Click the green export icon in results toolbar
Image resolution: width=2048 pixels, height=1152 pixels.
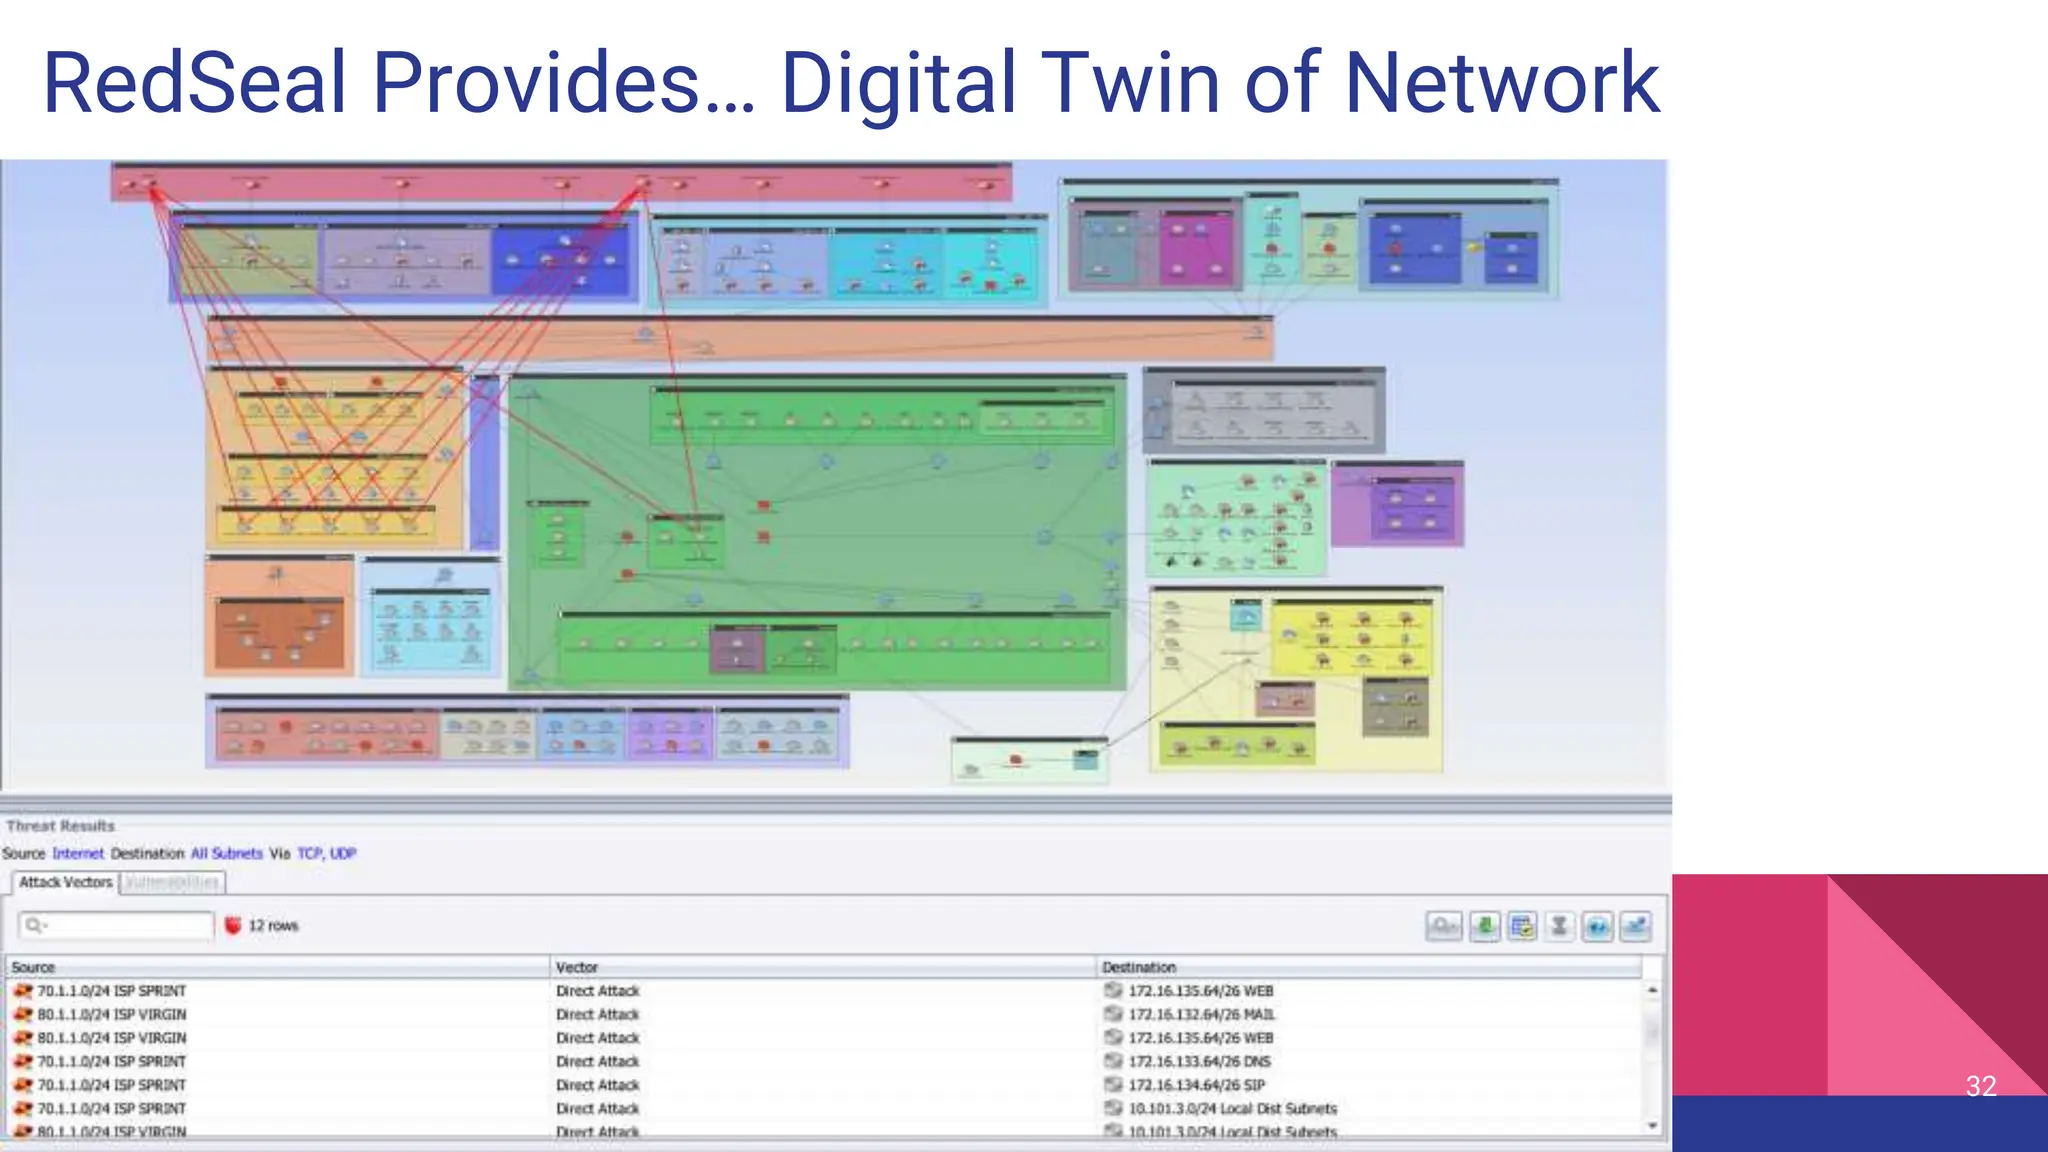click(1485, 926)
